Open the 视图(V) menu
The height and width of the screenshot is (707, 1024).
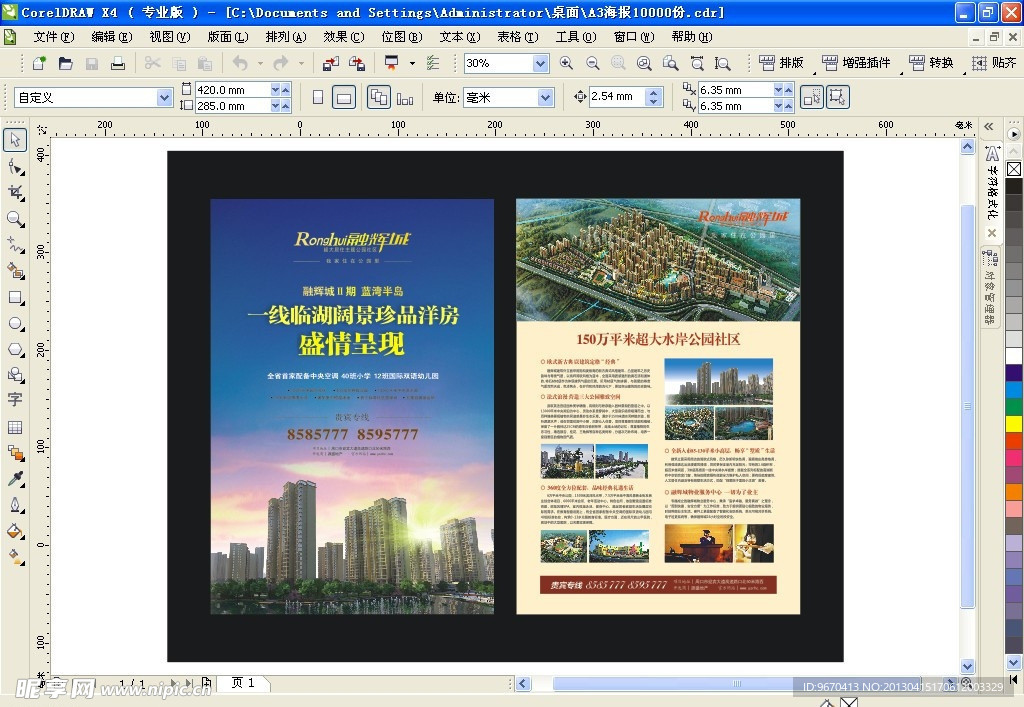point(170,37)
